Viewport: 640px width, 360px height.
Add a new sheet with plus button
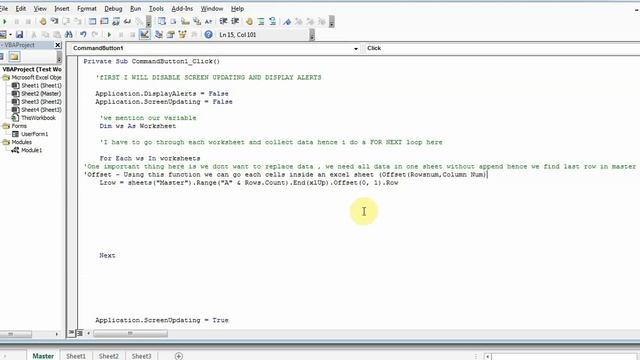pos(178,356)
